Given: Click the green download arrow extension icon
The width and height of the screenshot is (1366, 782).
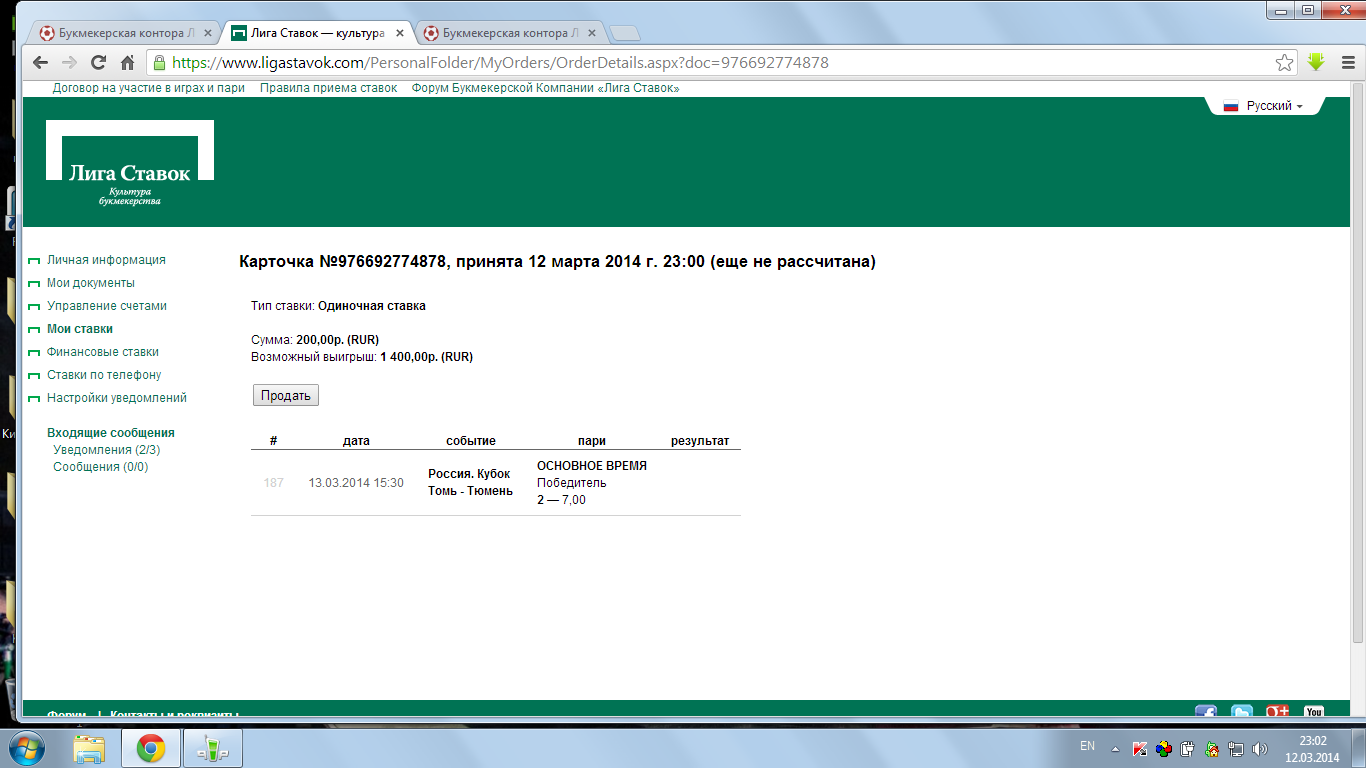Looking at the screenshot, I should (x=1316, y=62).
